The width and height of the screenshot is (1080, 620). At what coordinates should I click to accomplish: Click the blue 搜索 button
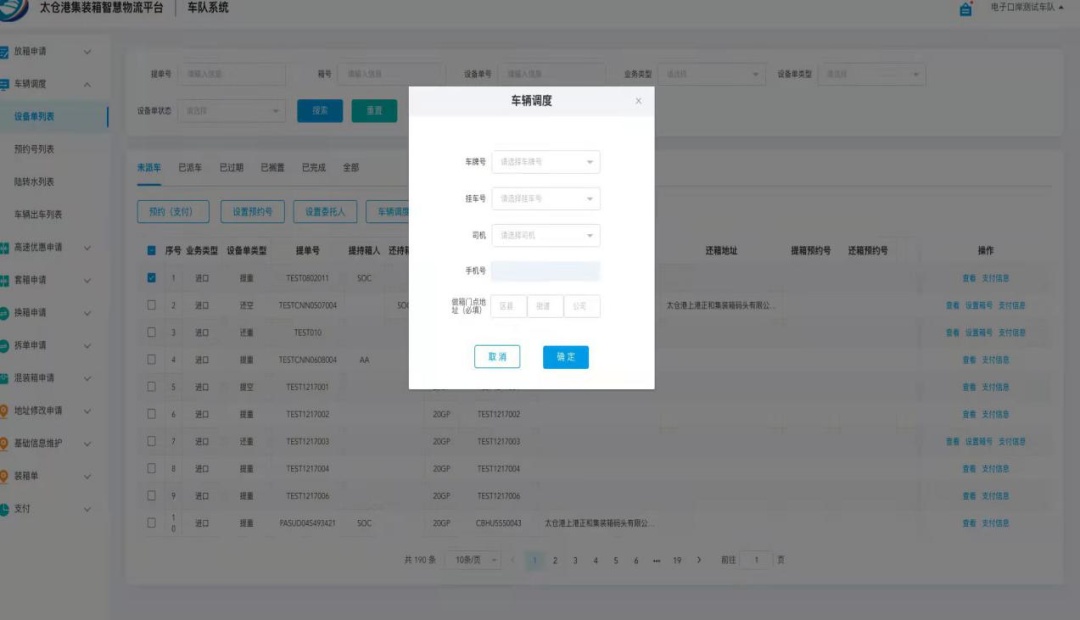point(320,111)
